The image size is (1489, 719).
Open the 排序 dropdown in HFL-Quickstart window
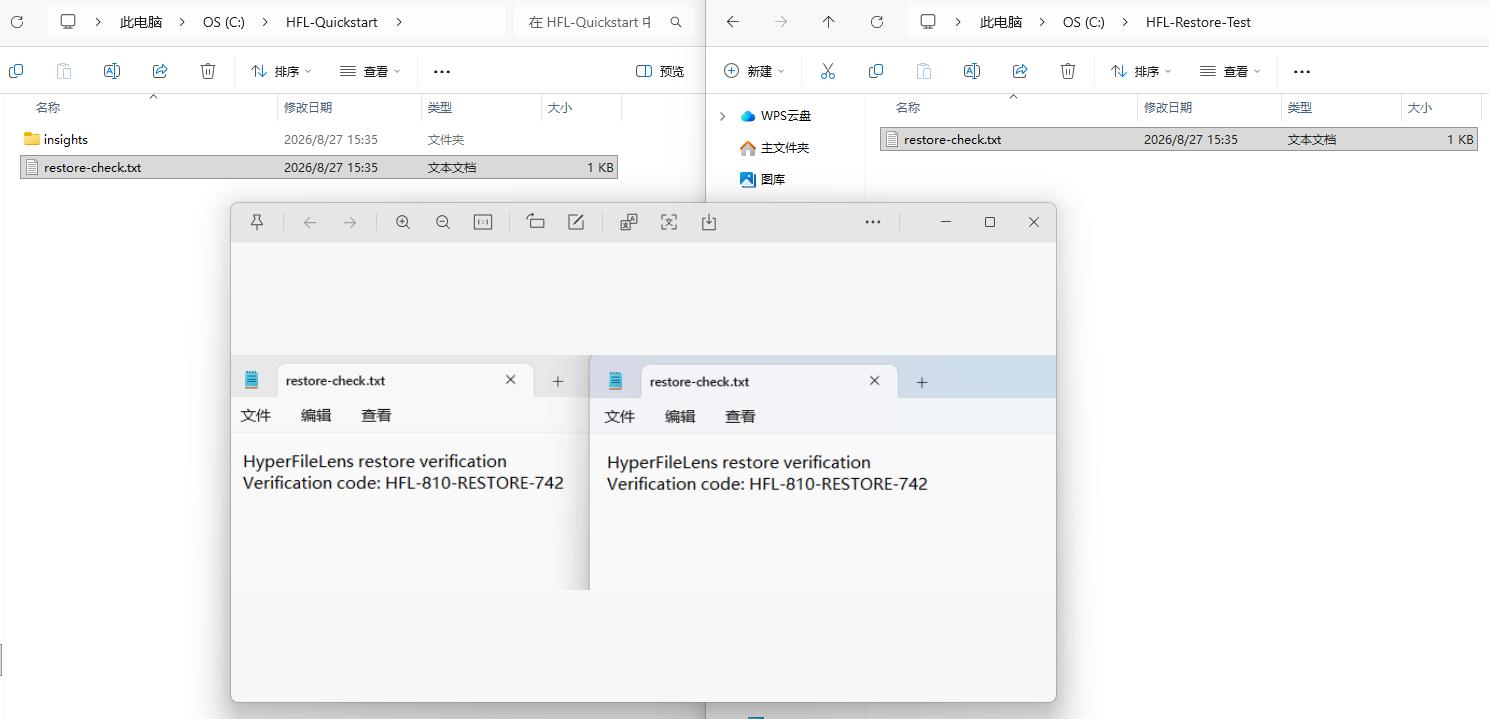[x=281, y=71]
